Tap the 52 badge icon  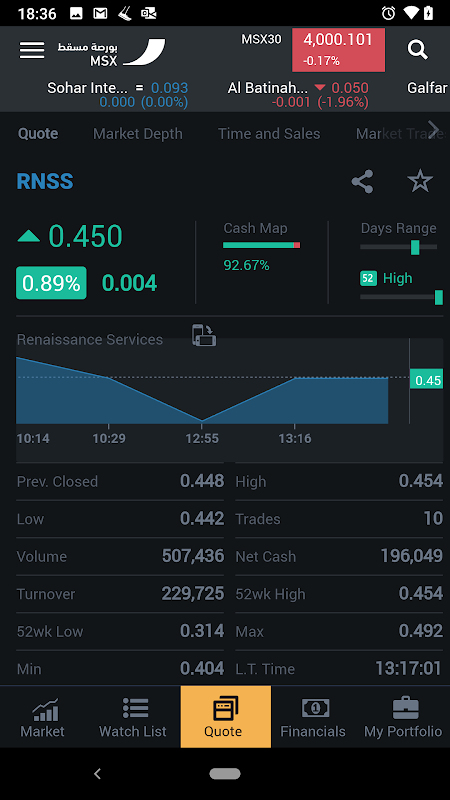pos(368,279)
